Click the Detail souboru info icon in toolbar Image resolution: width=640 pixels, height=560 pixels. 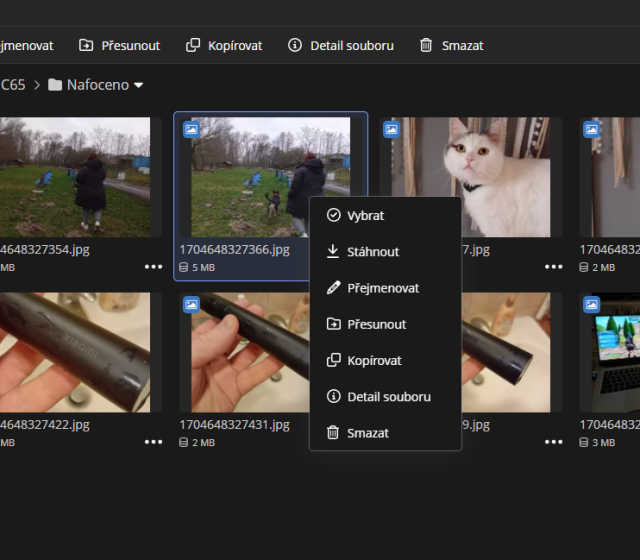[295, 46]
